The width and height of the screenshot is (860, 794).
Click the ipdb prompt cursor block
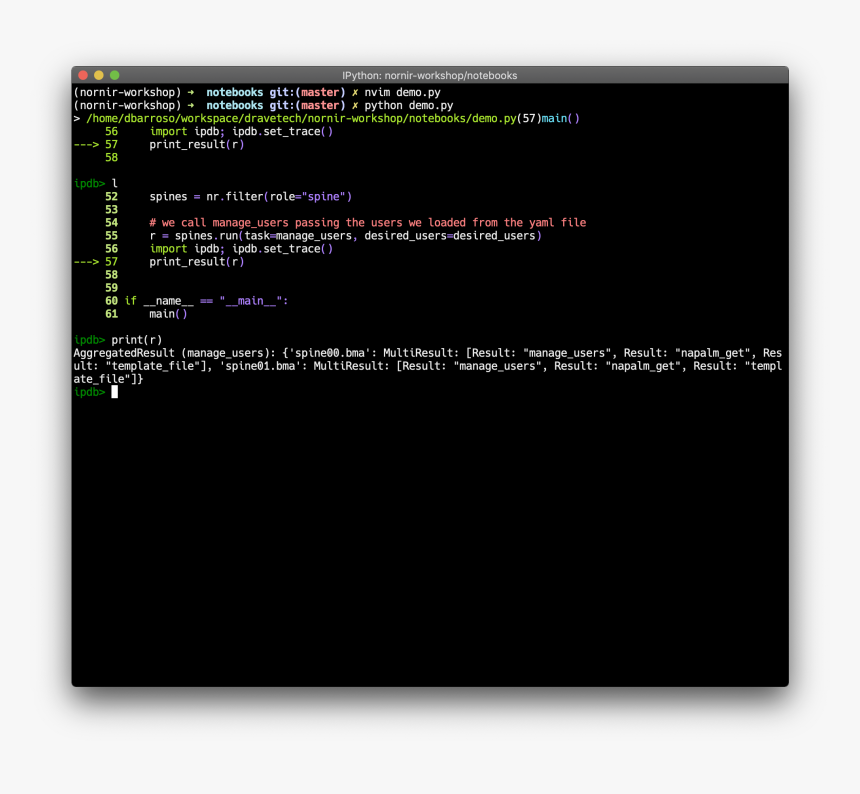[115, 392]
